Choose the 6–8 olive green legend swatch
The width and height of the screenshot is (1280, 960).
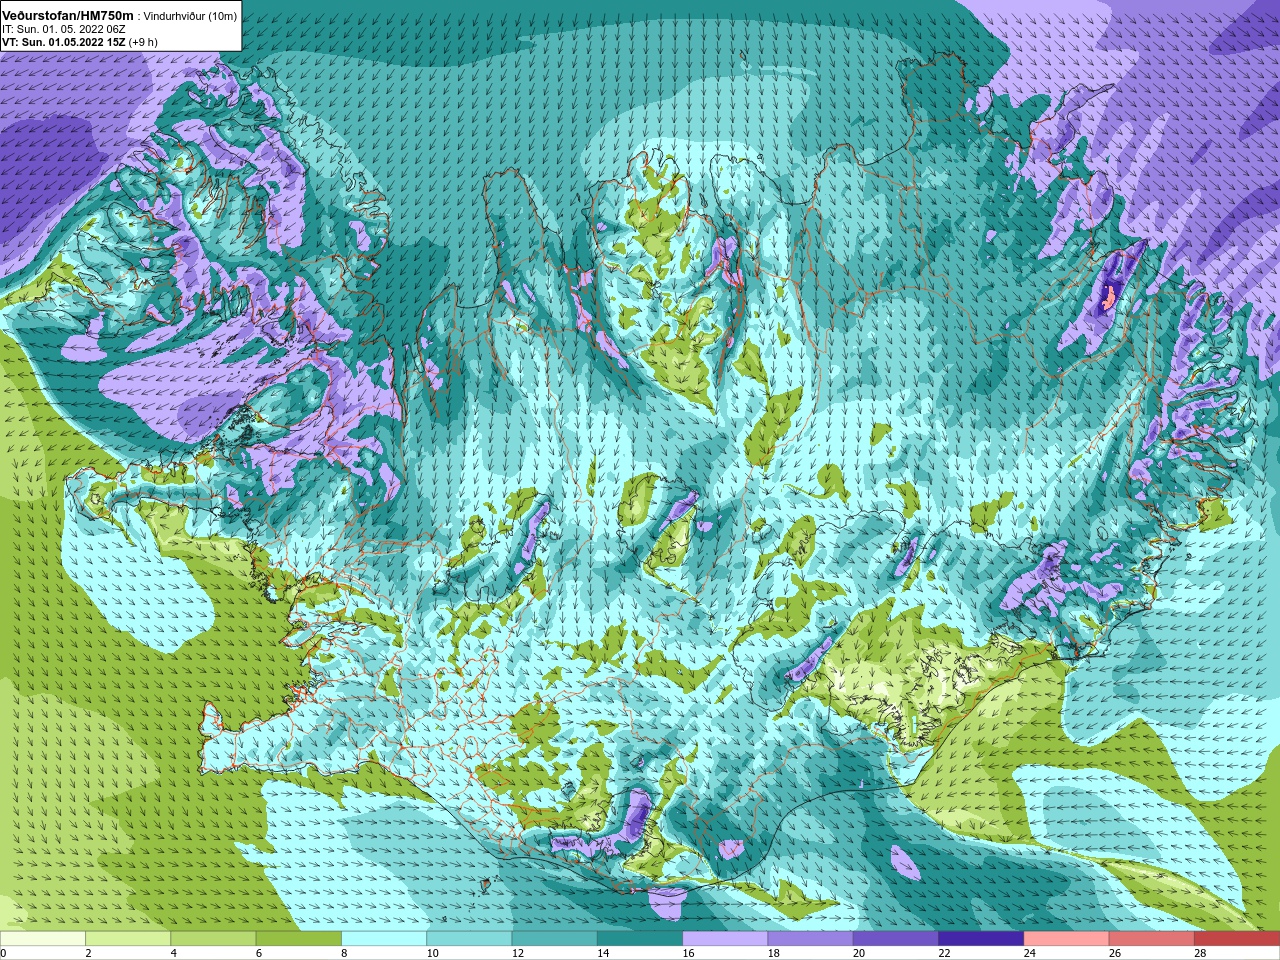coord(299,939)
